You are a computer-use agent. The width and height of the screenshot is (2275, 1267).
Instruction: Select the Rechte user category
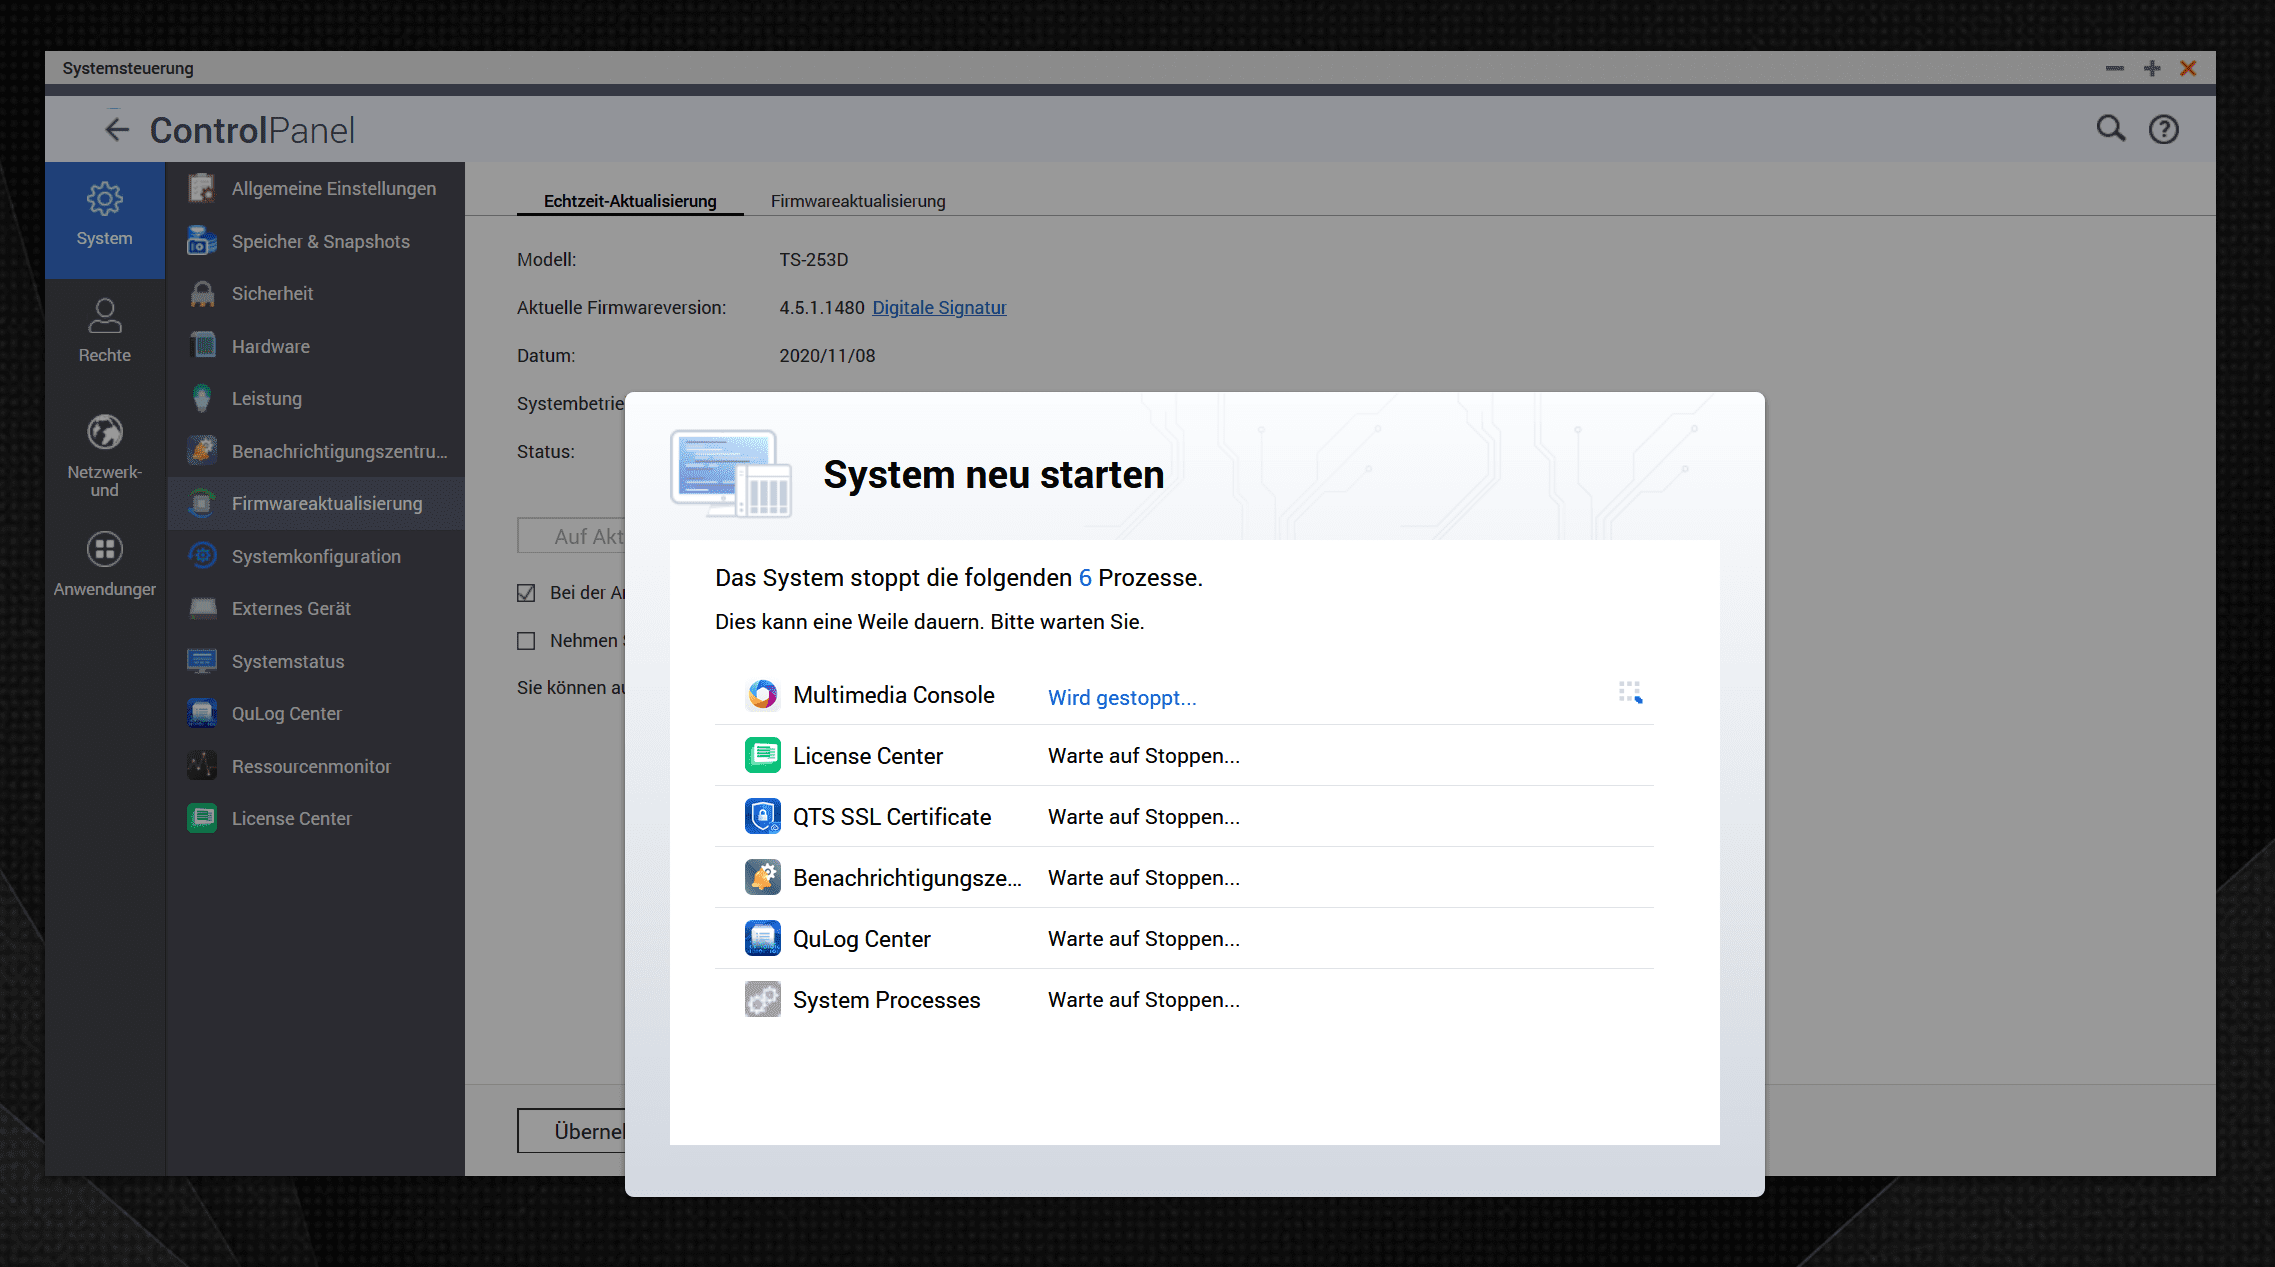[104, 331]
